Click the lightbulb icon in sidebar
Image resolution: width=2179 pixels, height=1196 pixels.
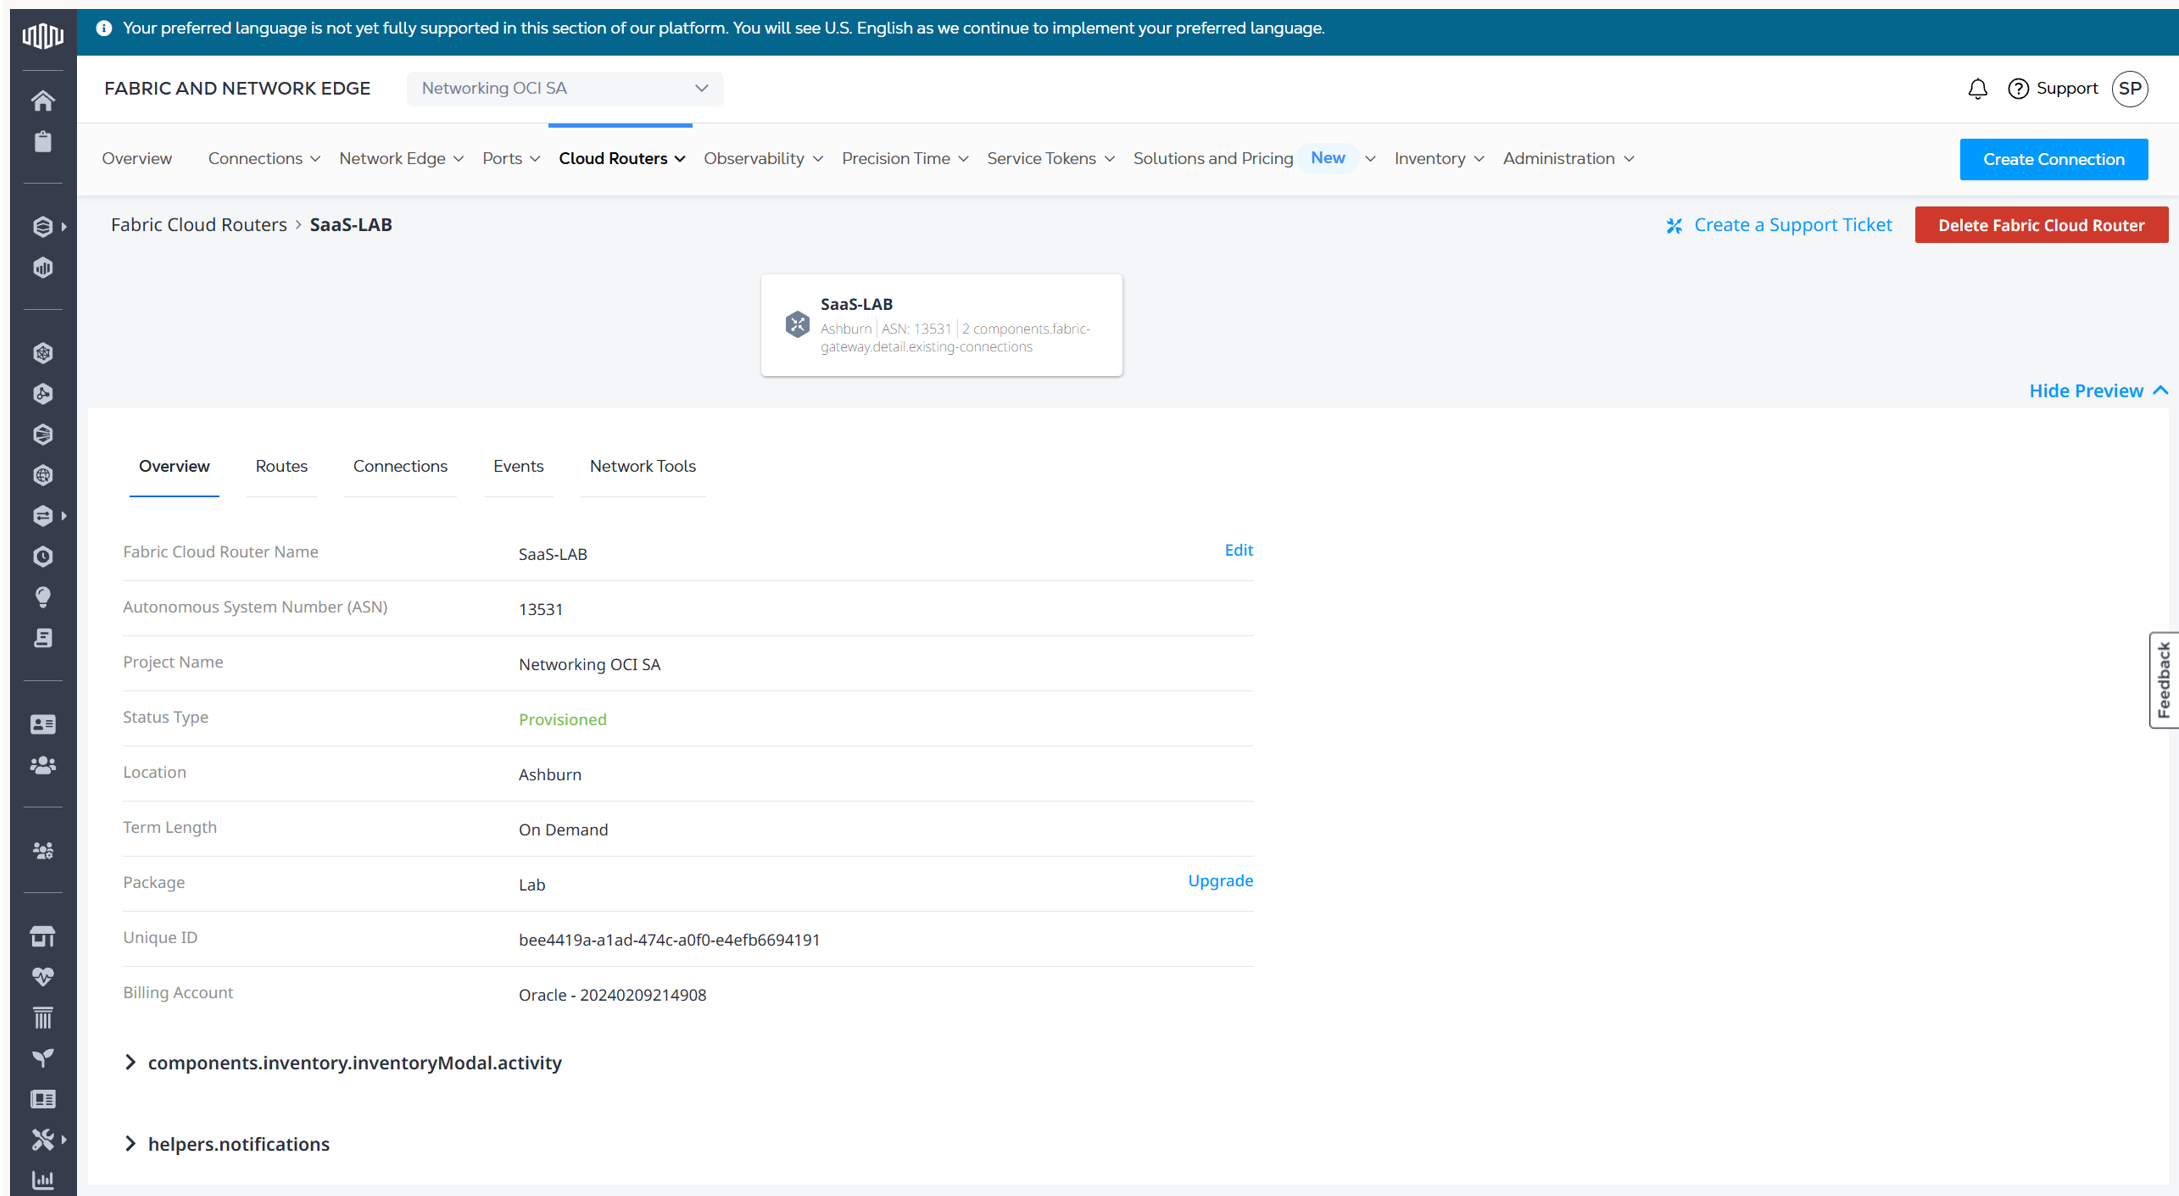point(42,597)
